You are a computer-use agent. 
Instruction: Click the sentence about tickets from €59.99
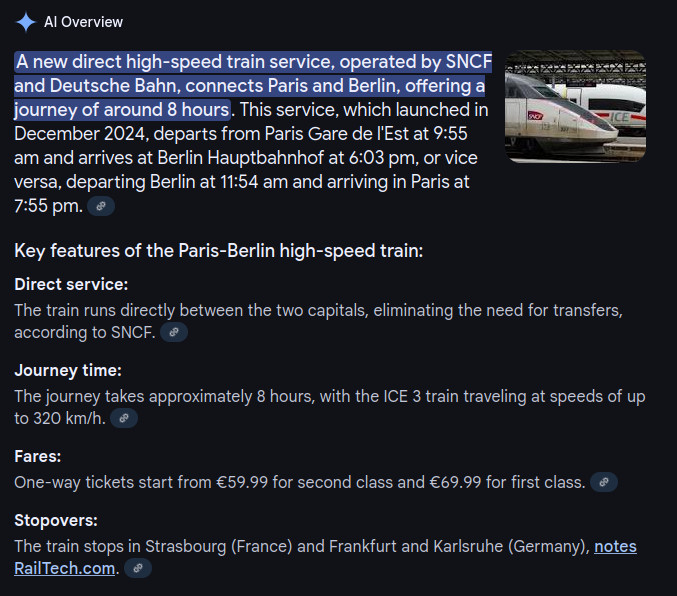pyautogui.click(x=300, y=482)
